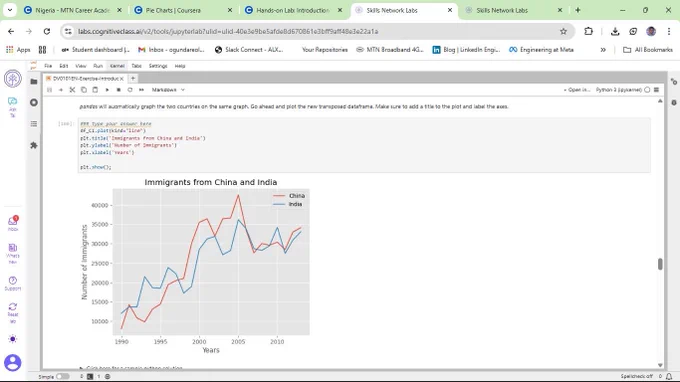Open the Engineering at Meta bookmark

click(541, 50)
